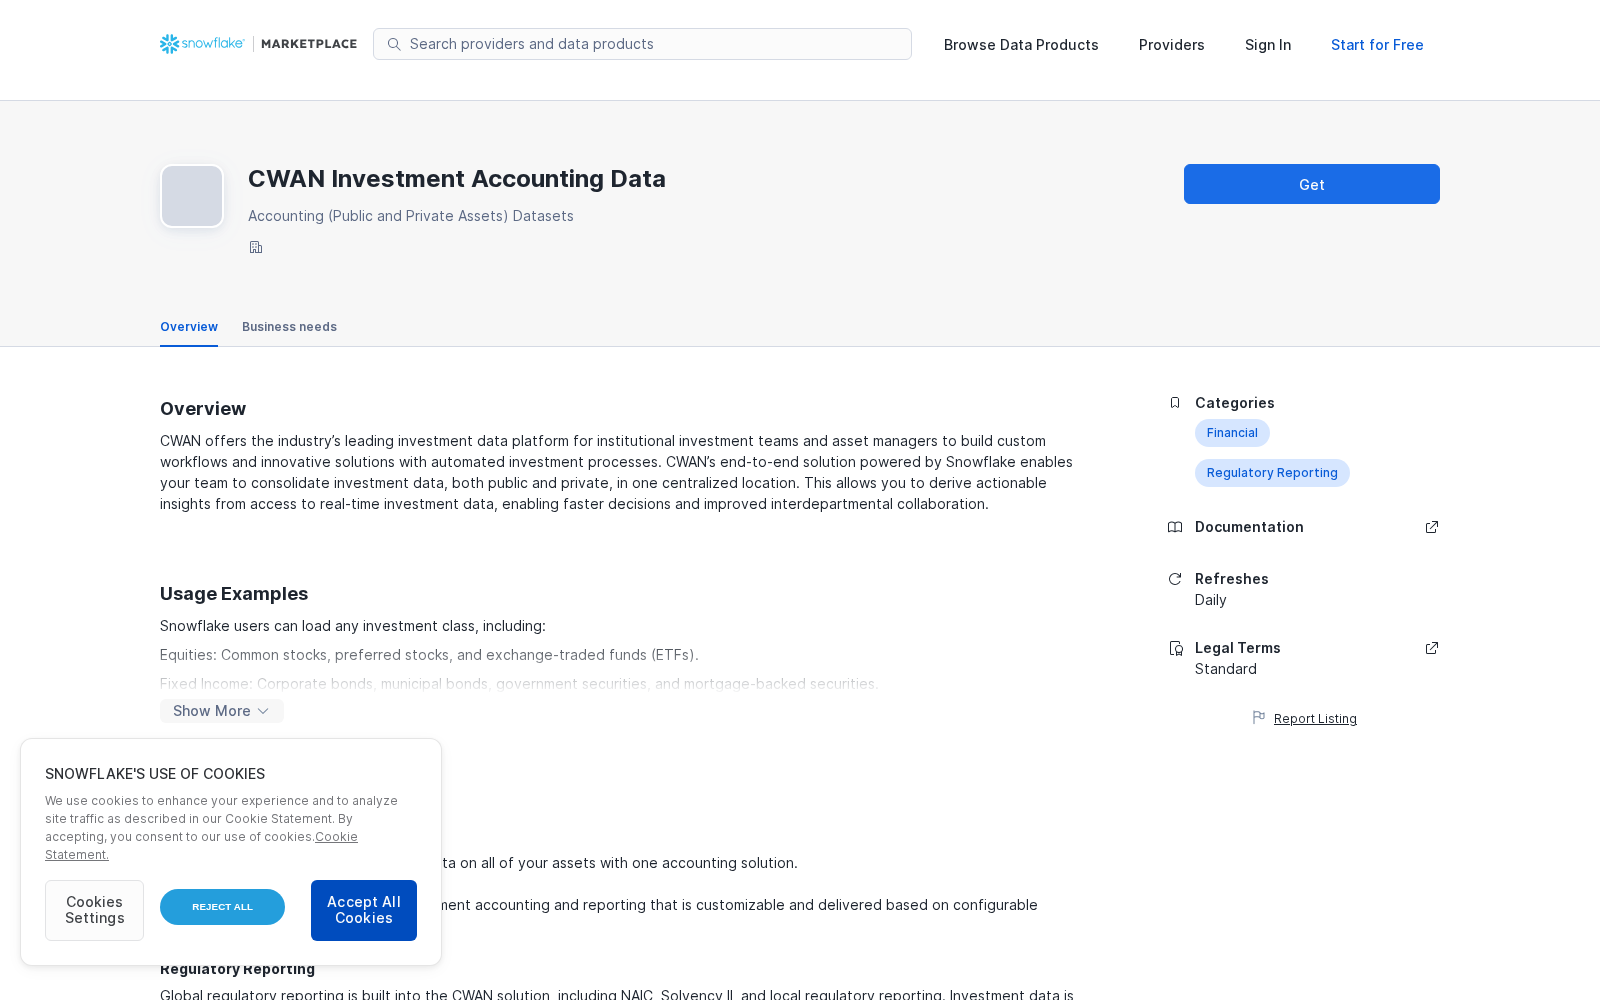Open Documentation via external link icon
Screen dimensions: 1600x1000
pos(1432,527)
